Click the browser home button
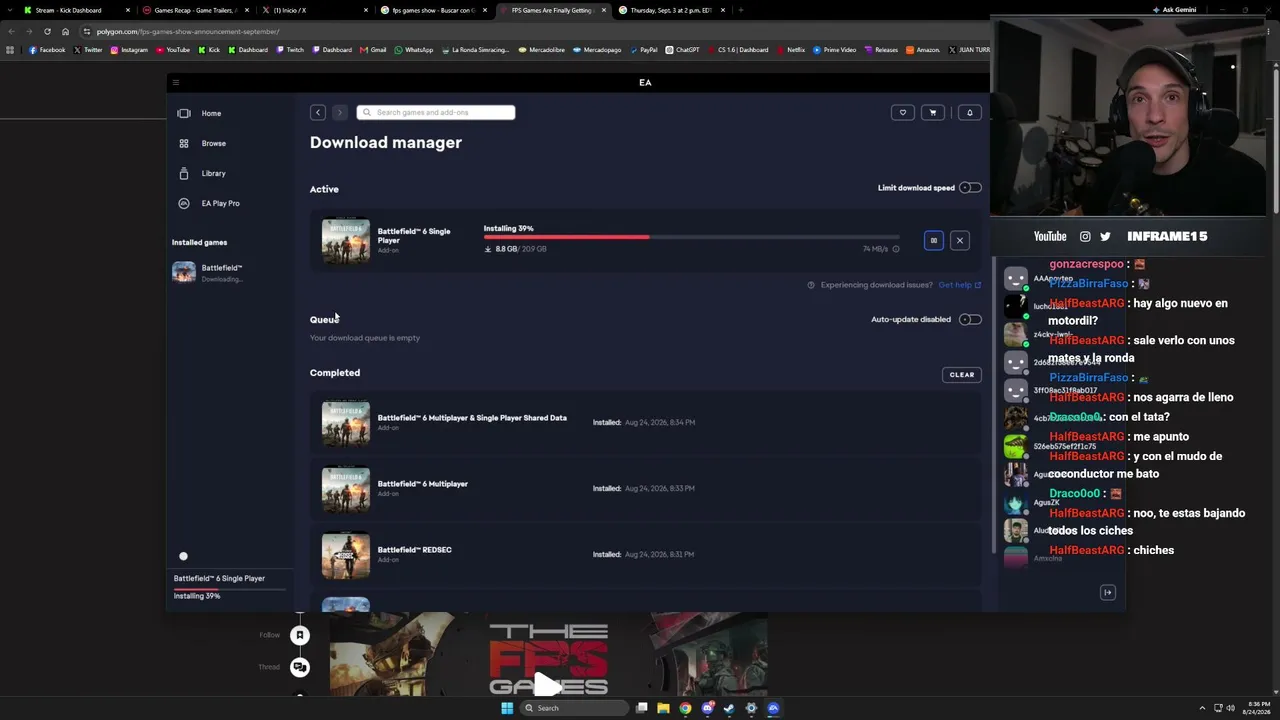This screenshot has height=720, width=1280. [65, 31]
